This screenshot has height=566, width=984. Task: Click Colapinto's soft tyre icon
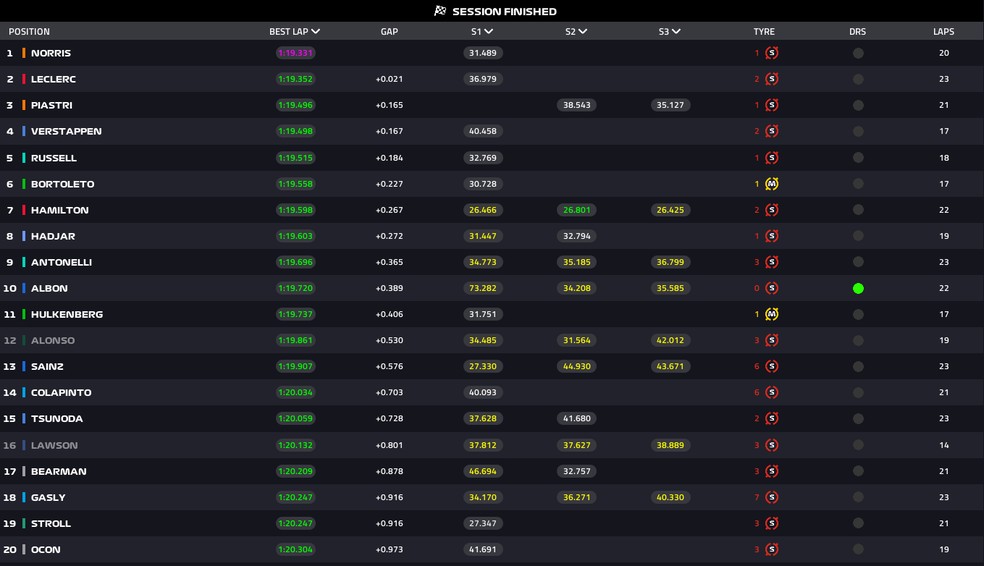pos(772,392)
